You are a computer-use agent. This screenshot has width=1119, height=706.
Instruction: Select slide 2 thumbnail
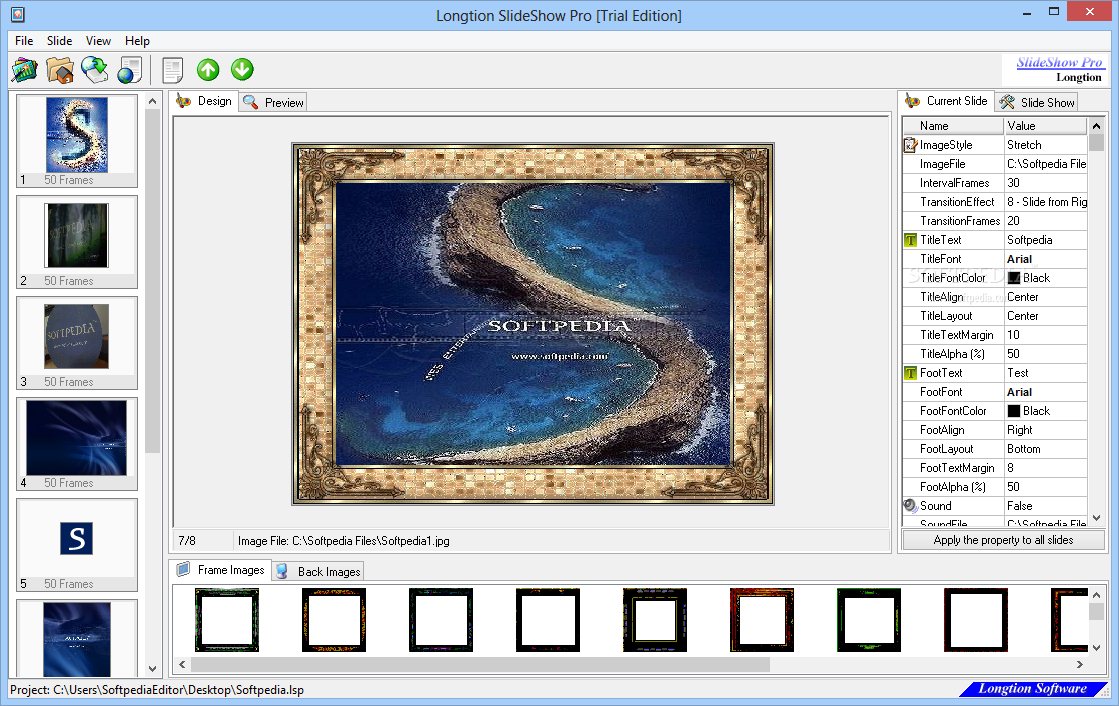coord(77,242)
